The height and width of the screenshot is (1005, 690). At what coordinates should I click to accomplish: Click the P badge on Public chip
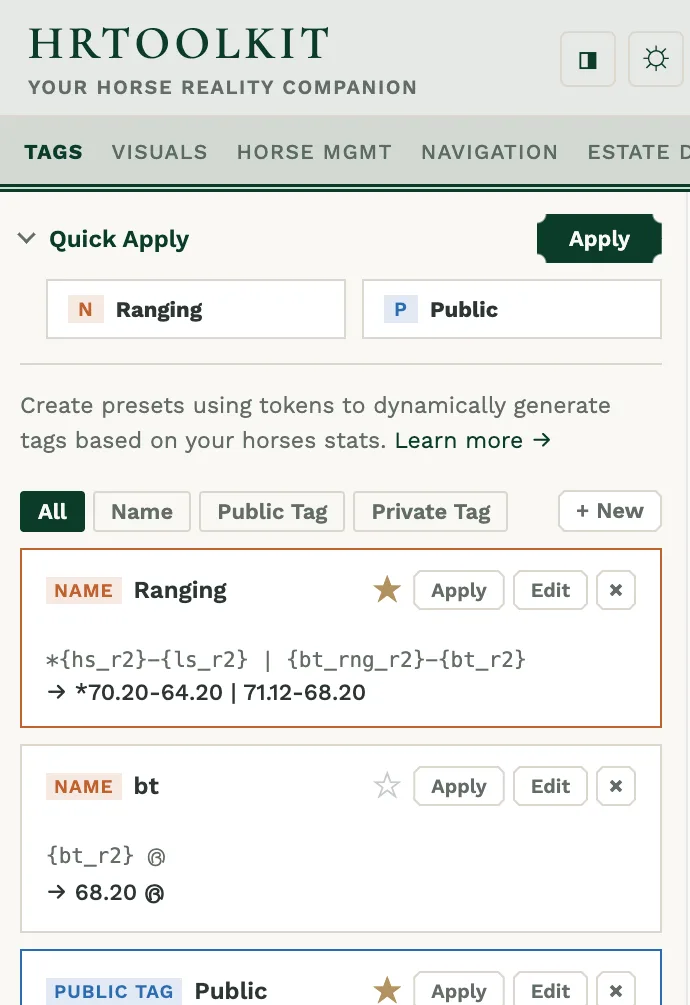coord(400,310)
